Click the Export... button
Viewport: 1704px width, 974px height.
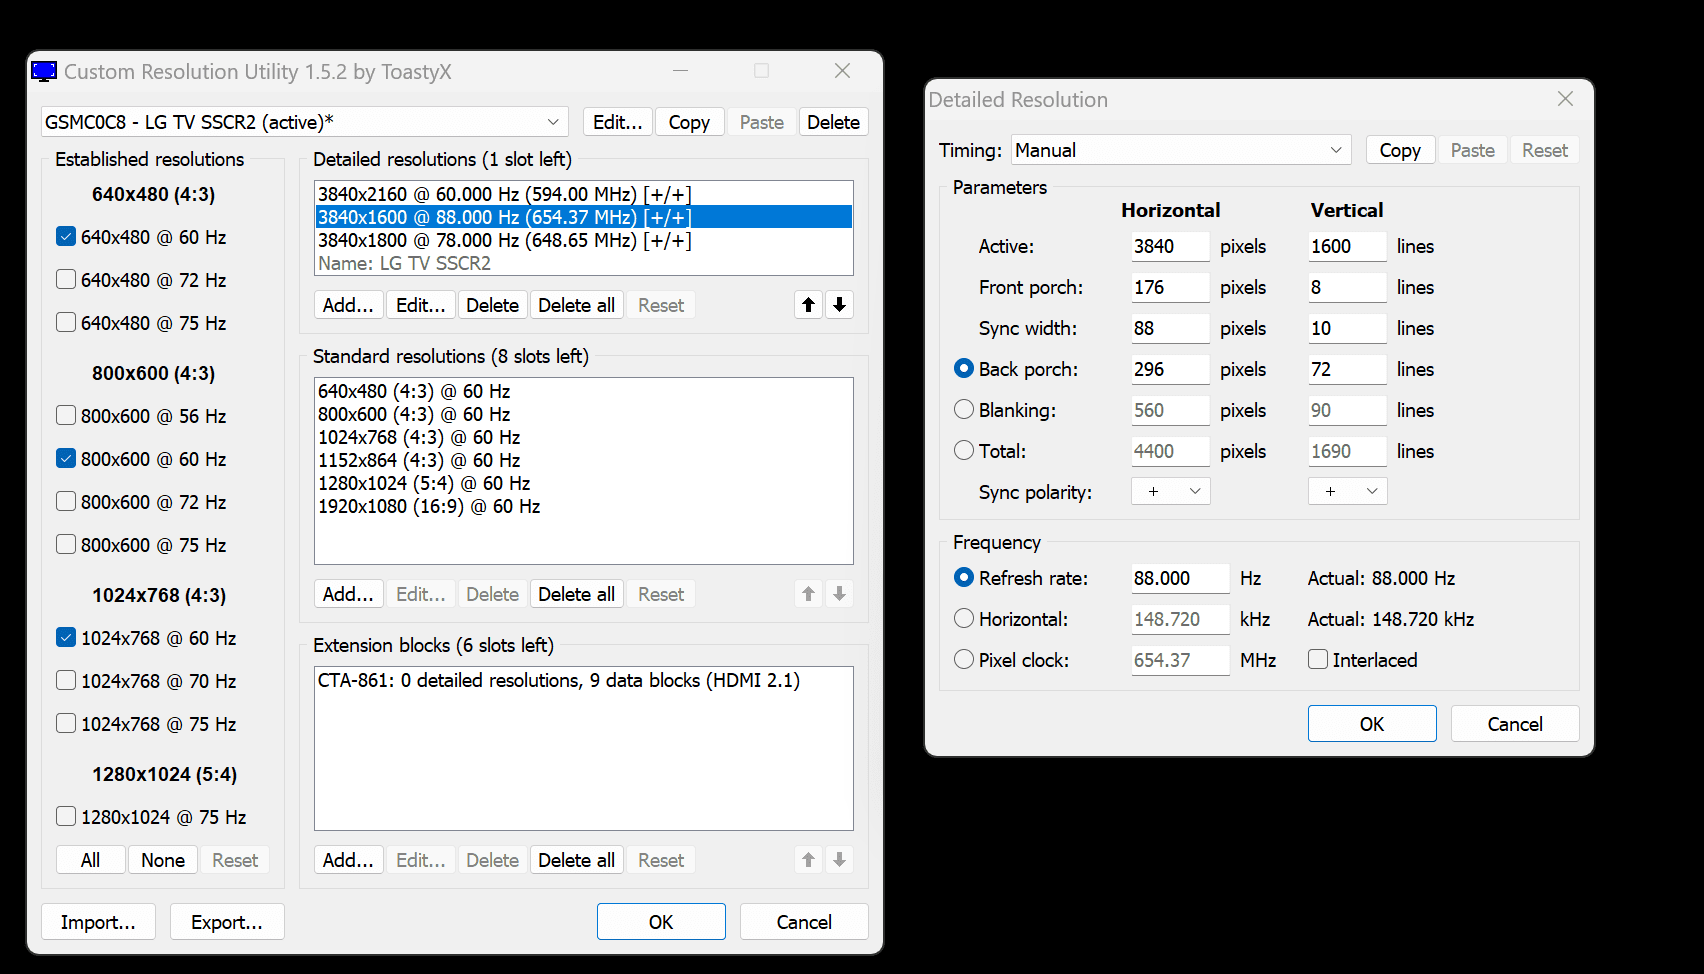(x=227, y=922)
